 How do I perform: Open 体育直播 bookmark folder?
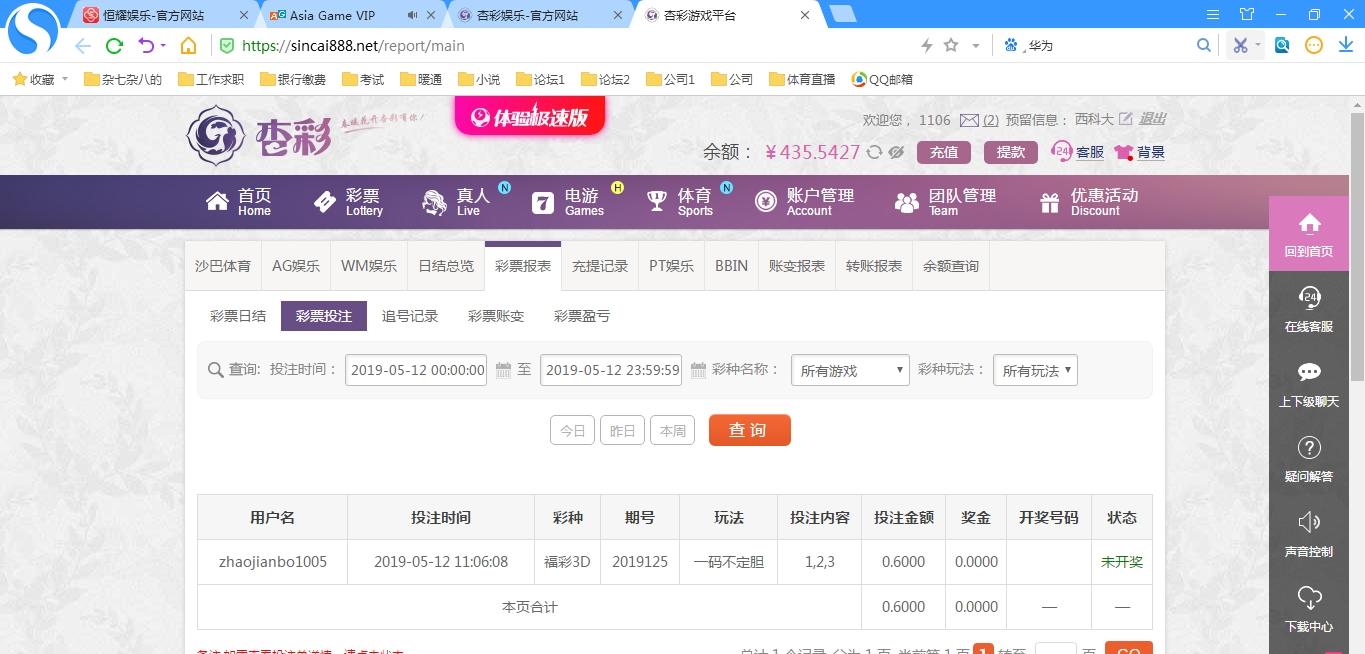(802, 79)
